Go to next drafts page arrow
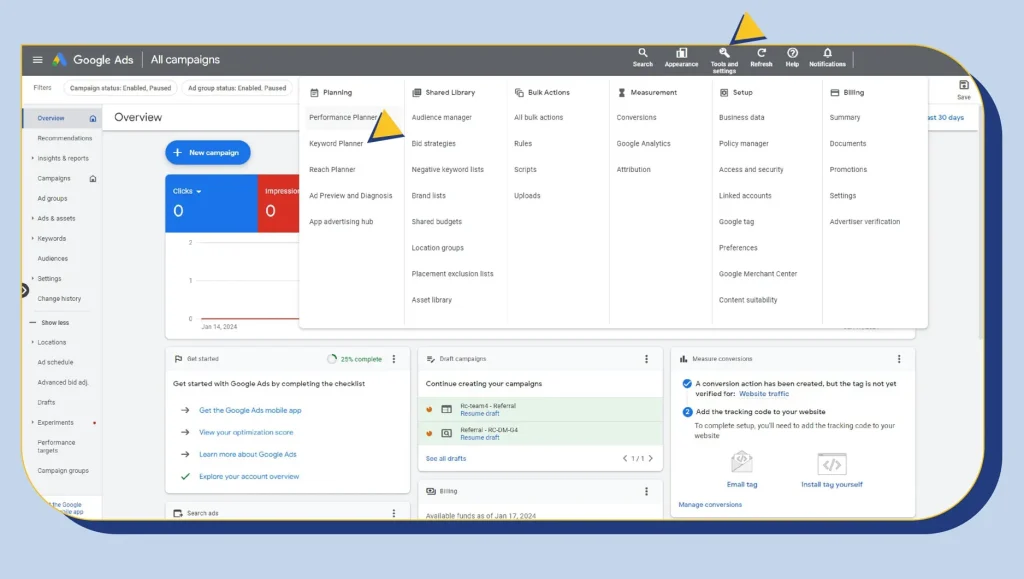The height and width of the screenshot is (579, 1024). point(650,458)
